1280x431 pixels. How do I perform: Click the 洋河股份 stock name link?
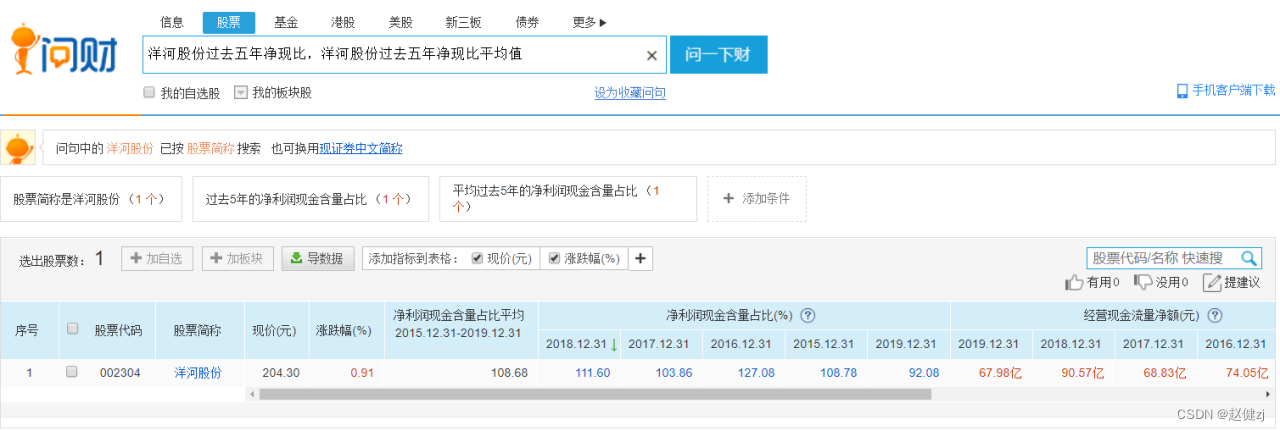tap(198, 372)
